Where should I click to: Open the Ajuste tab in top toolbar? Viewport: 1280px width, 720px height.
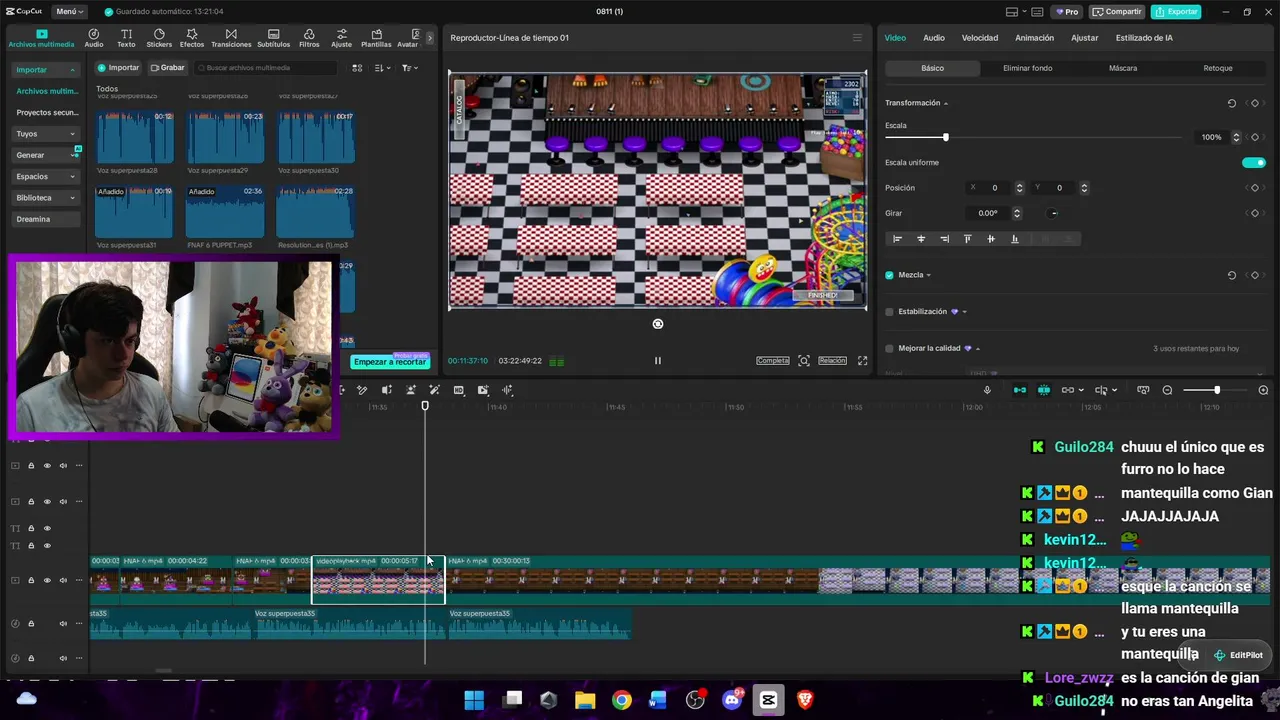342,38
